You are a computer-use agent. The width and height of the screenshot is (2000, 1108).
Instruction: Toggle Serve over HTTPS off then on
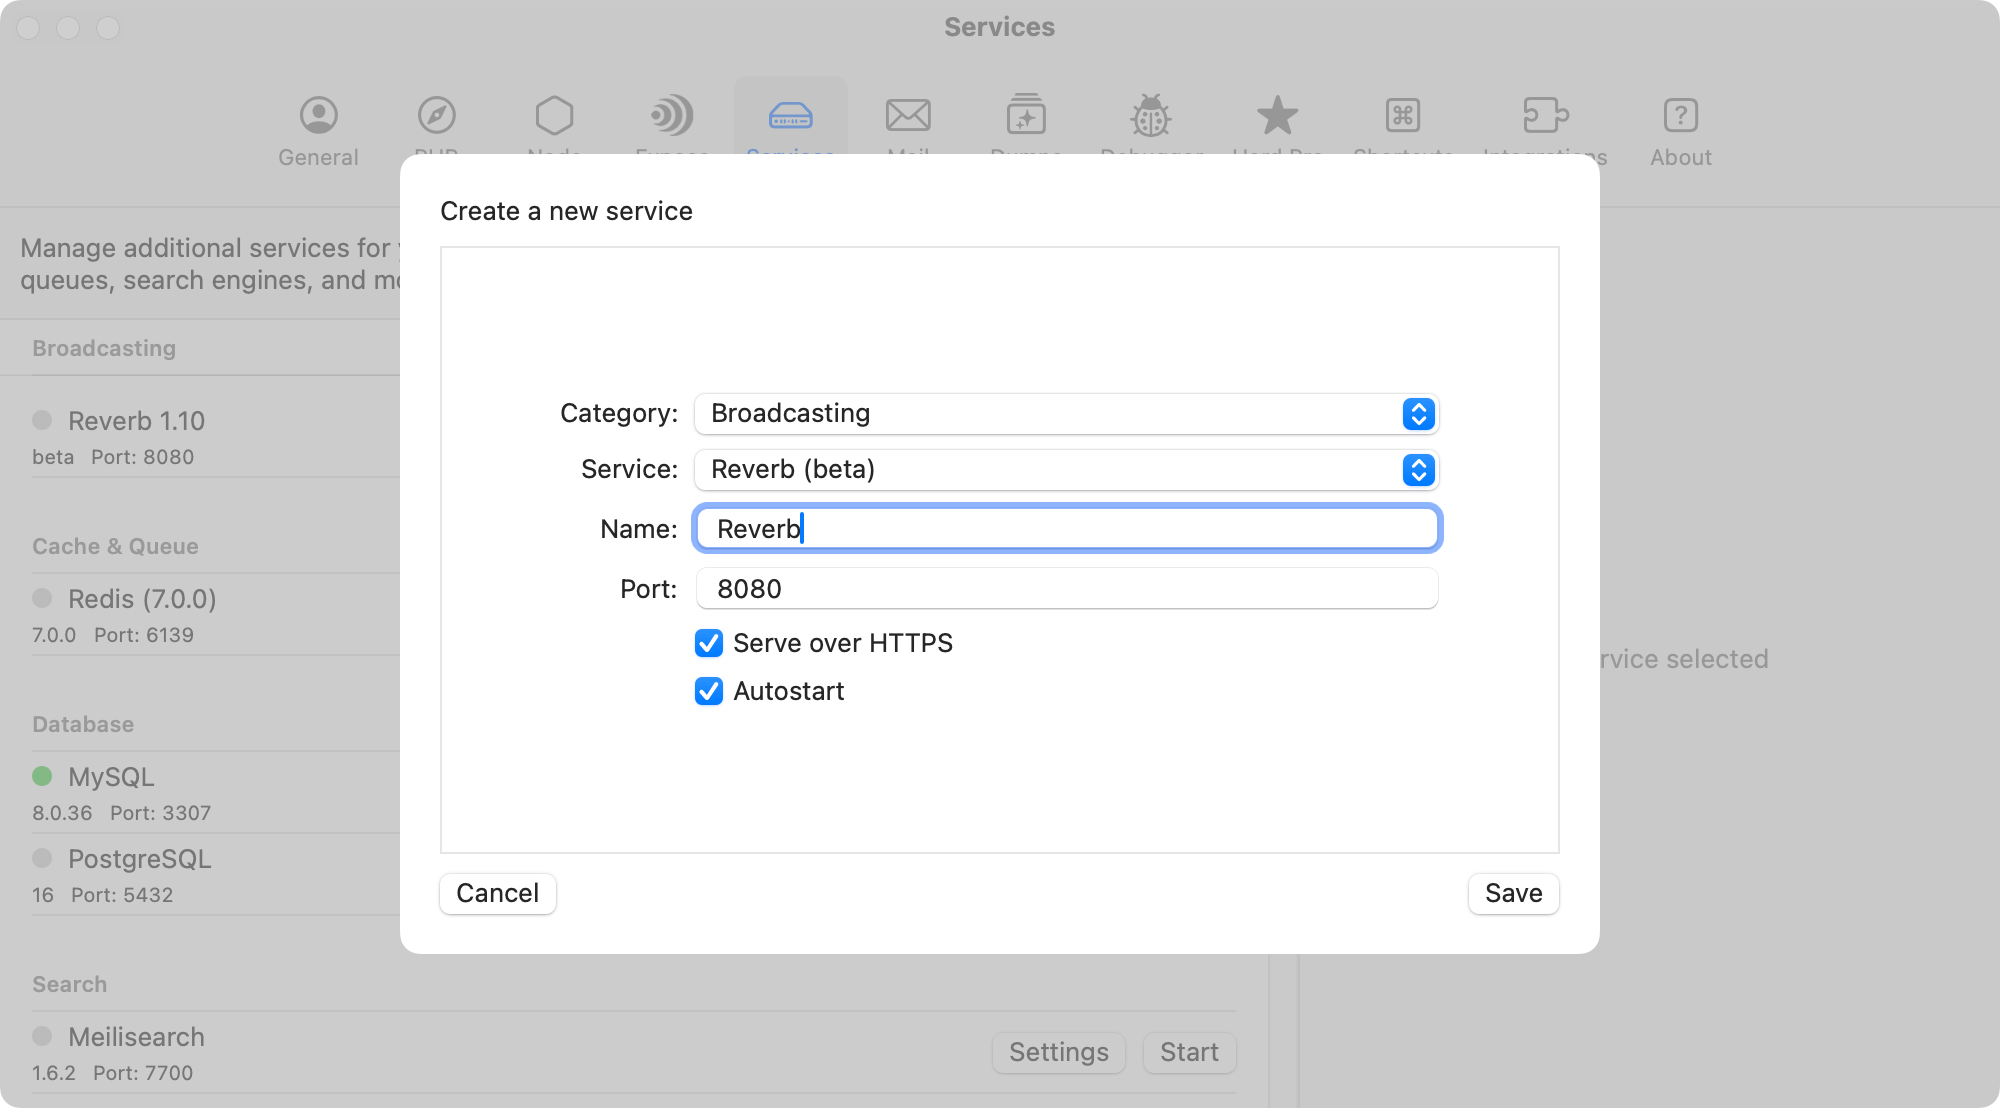point(708,643)
